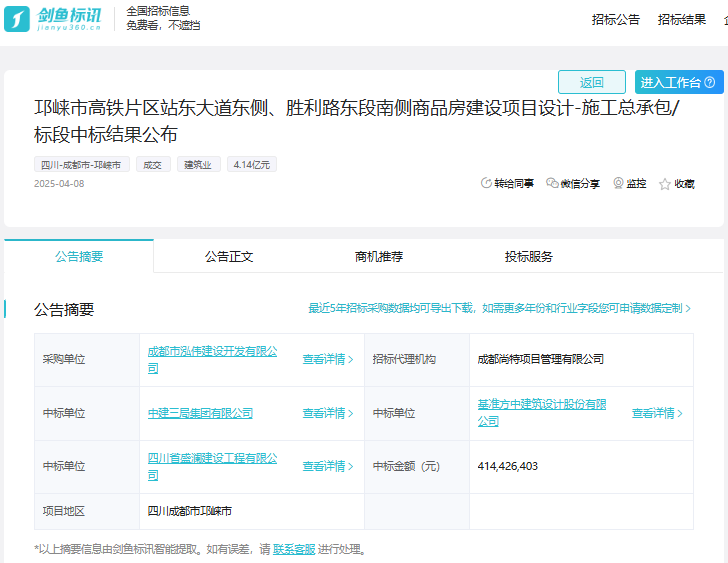Switch to the 公告正文 tab
The width and height of the screenshot is (728, 563).
click(229, 256)
